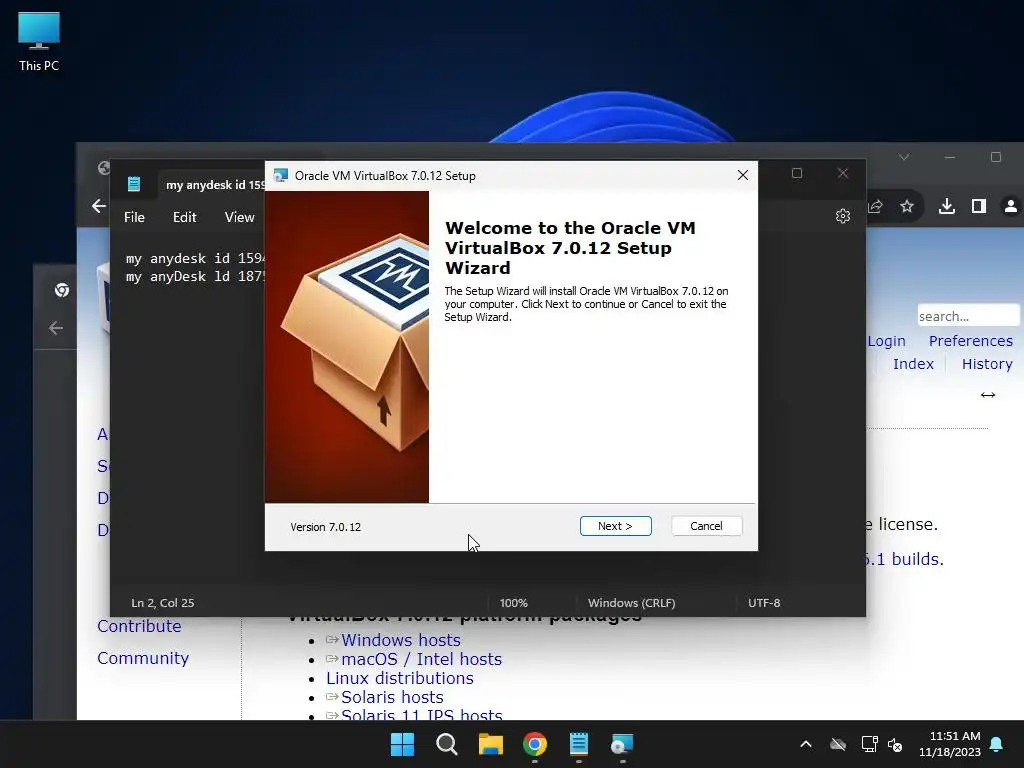Toggle Chrome side panel icon
The height and width of the screenshot is (768, 1024).
click(x=978, y=206)
